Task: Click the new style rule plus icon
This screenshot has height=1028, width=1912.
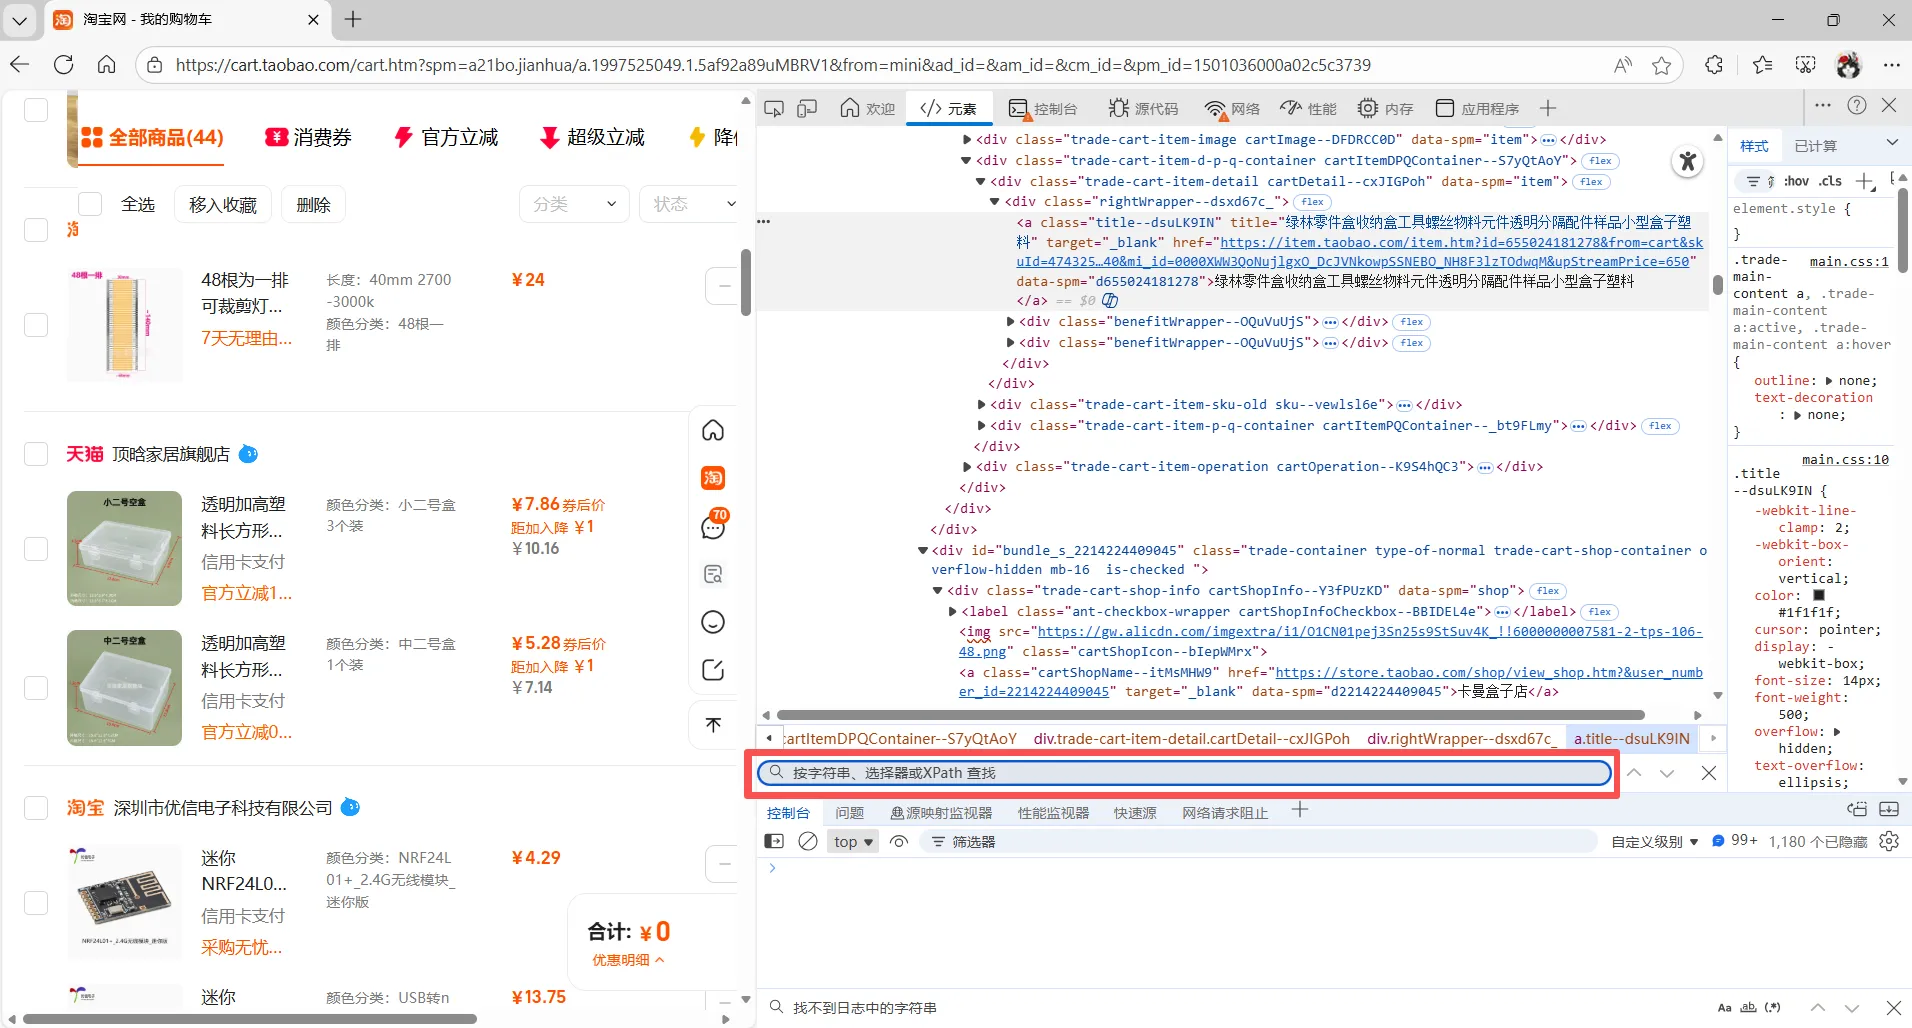Action: point(1864,181)
